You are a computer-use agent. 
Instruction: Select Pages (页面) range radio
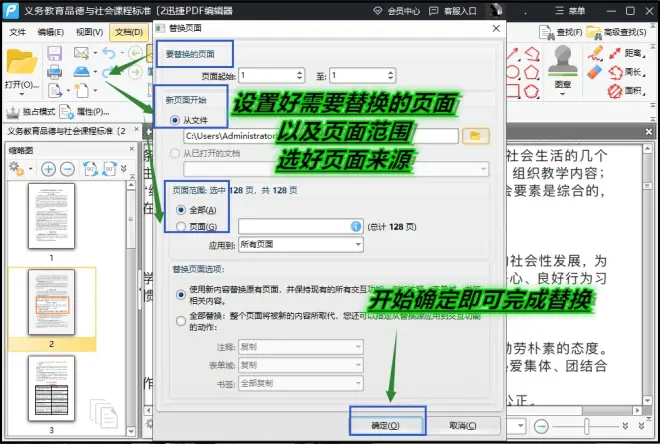(181, 227)
